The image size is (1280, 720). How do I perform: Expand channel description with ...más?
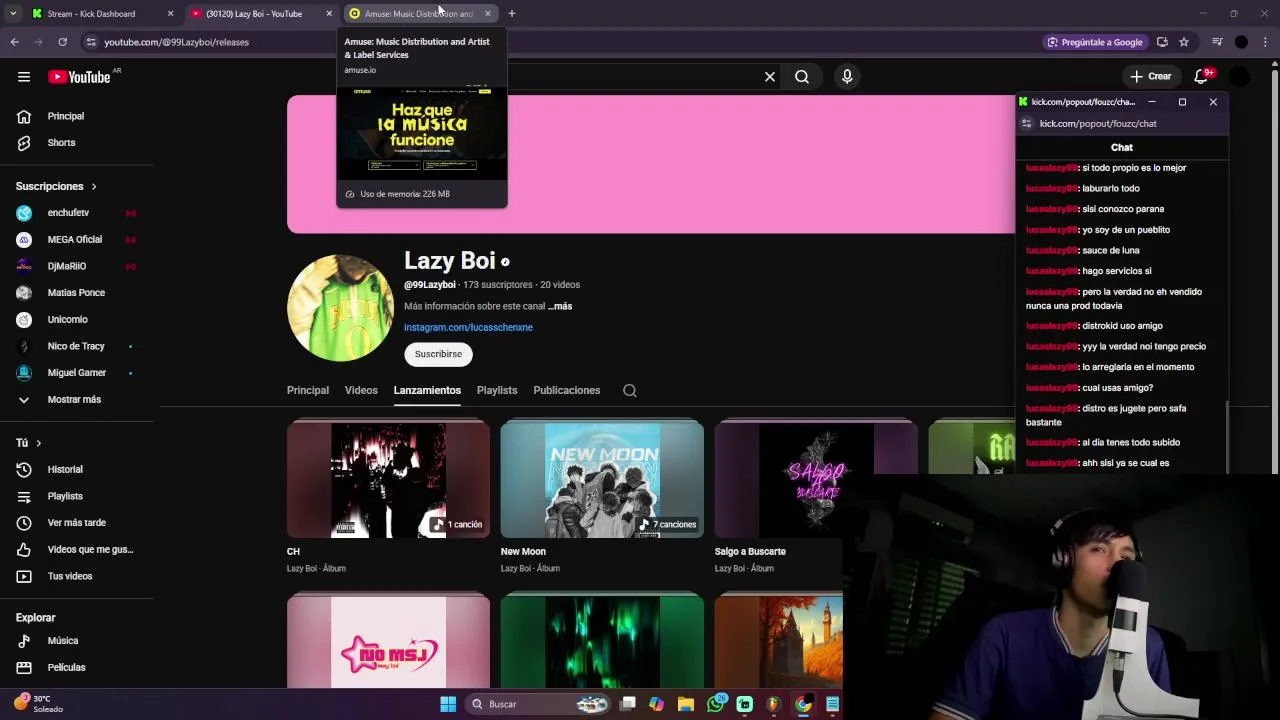(x=560, y=306)
